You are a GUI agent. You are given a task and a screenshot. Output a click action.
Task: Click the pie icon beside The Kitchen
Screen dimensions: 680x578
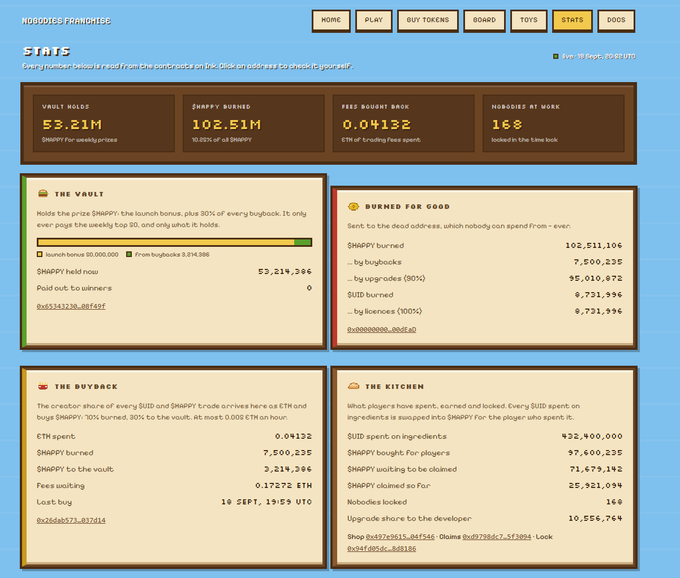click(x=353, y=386)
